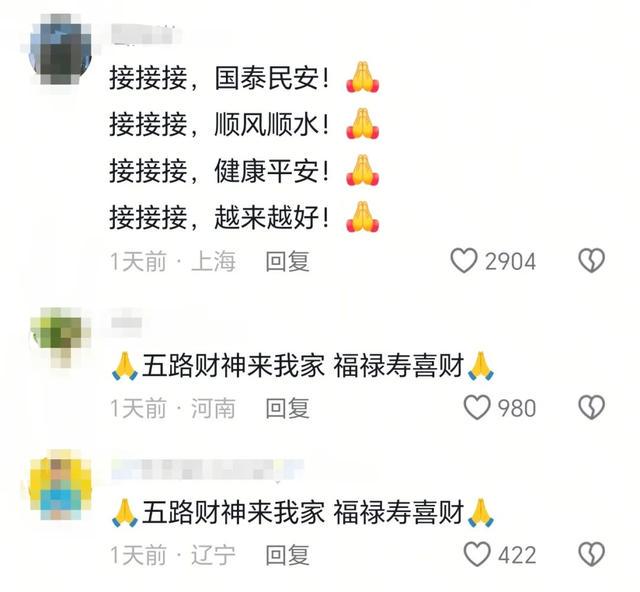The width and height of the screenshot is (640, 592).
Task: Reply (回复) to the Liaoning comment
Action: coord(288,555)
